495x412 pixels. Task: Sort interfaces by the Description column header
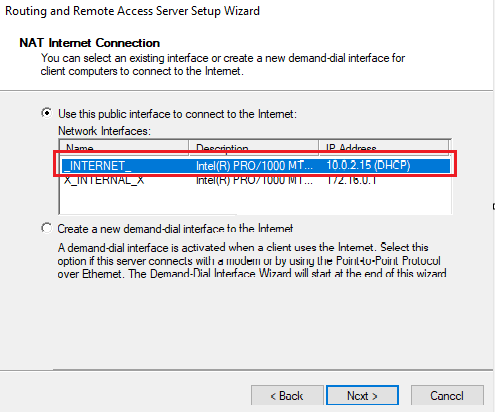pos(254,148)
